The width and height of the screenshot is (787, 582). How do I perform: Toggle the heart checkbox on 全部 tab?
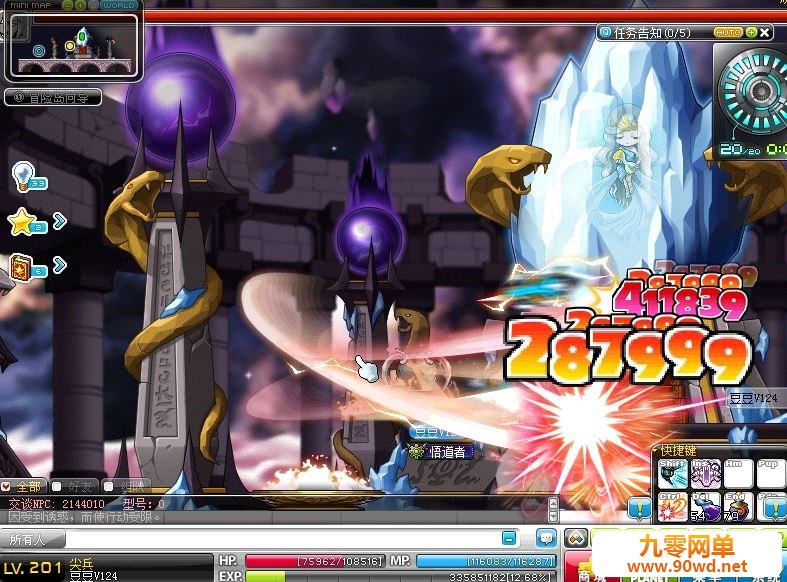tap(6, 486)
